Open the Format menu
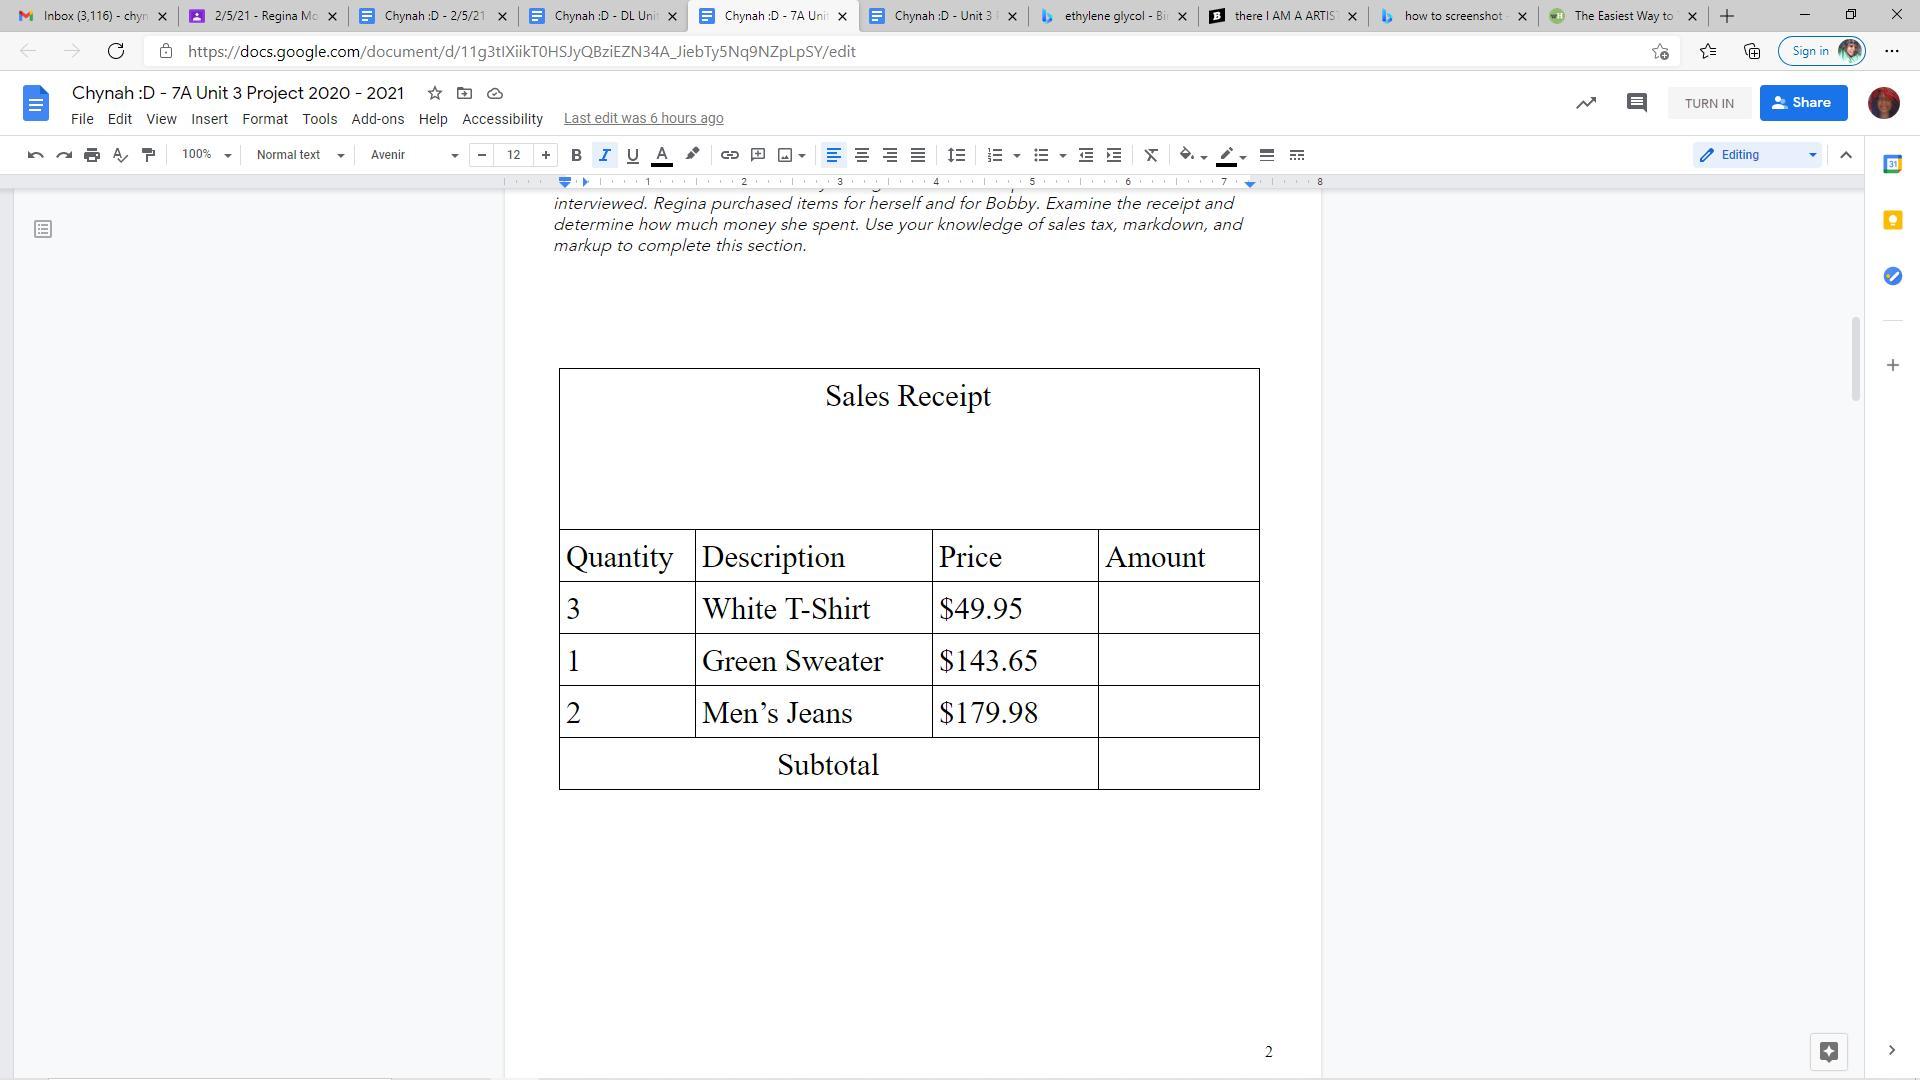1920x1080 pixels. (x=264, y=119)
